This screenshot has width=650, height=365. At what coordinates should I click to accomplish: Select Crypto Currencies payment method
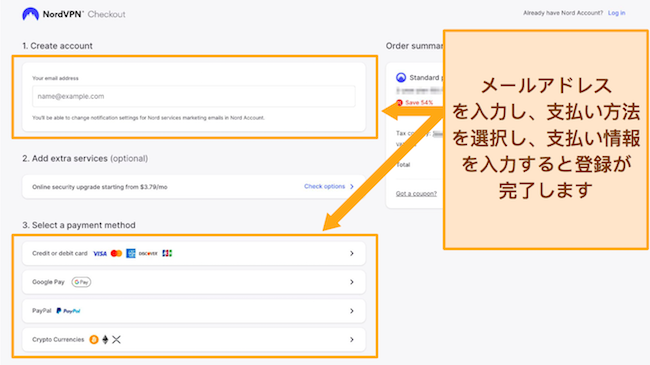[x=194, y=339]
